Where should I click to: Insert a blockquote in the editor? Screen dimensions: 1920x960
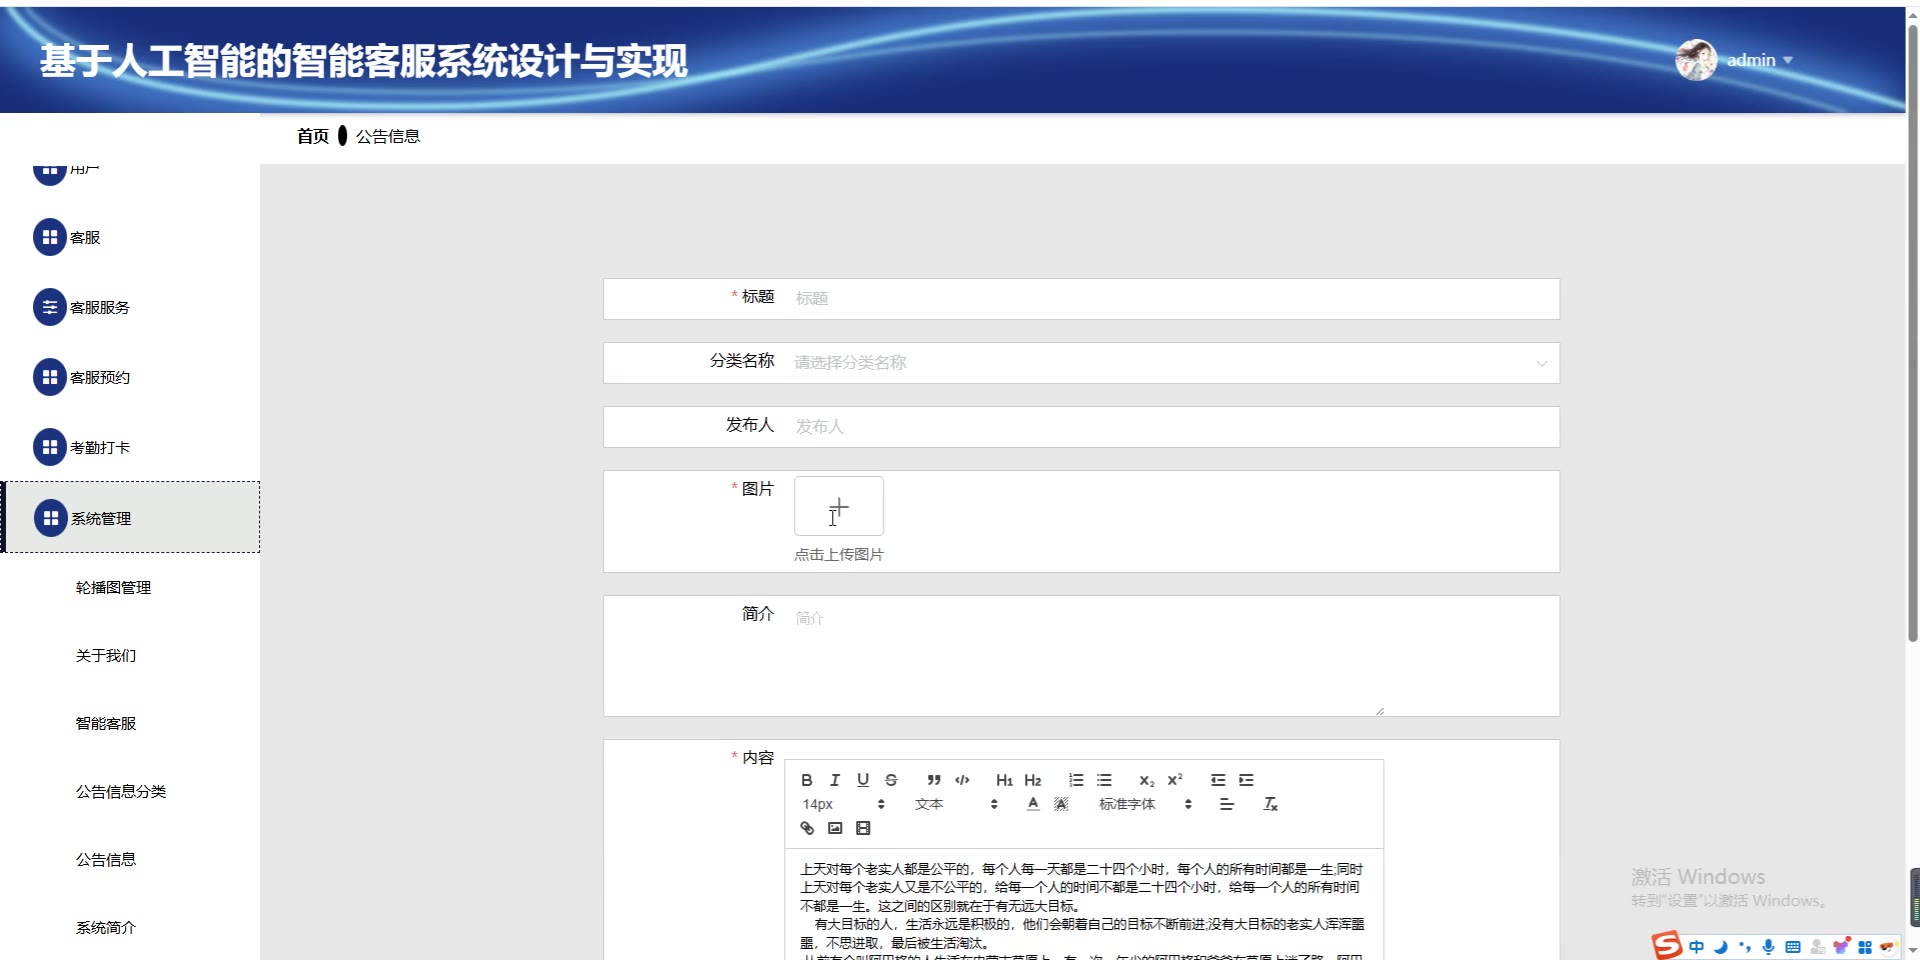tap(933, 780)
